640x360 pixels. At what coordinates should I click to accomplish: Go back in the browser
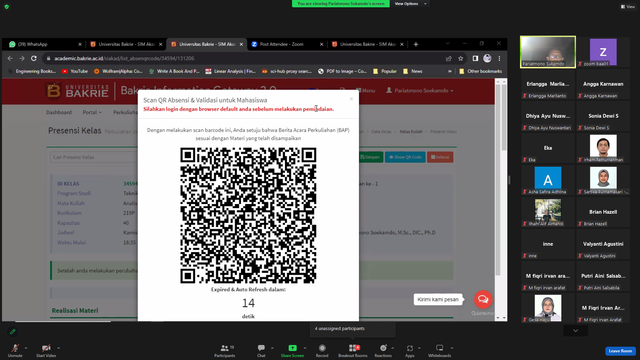click(10, 58)
